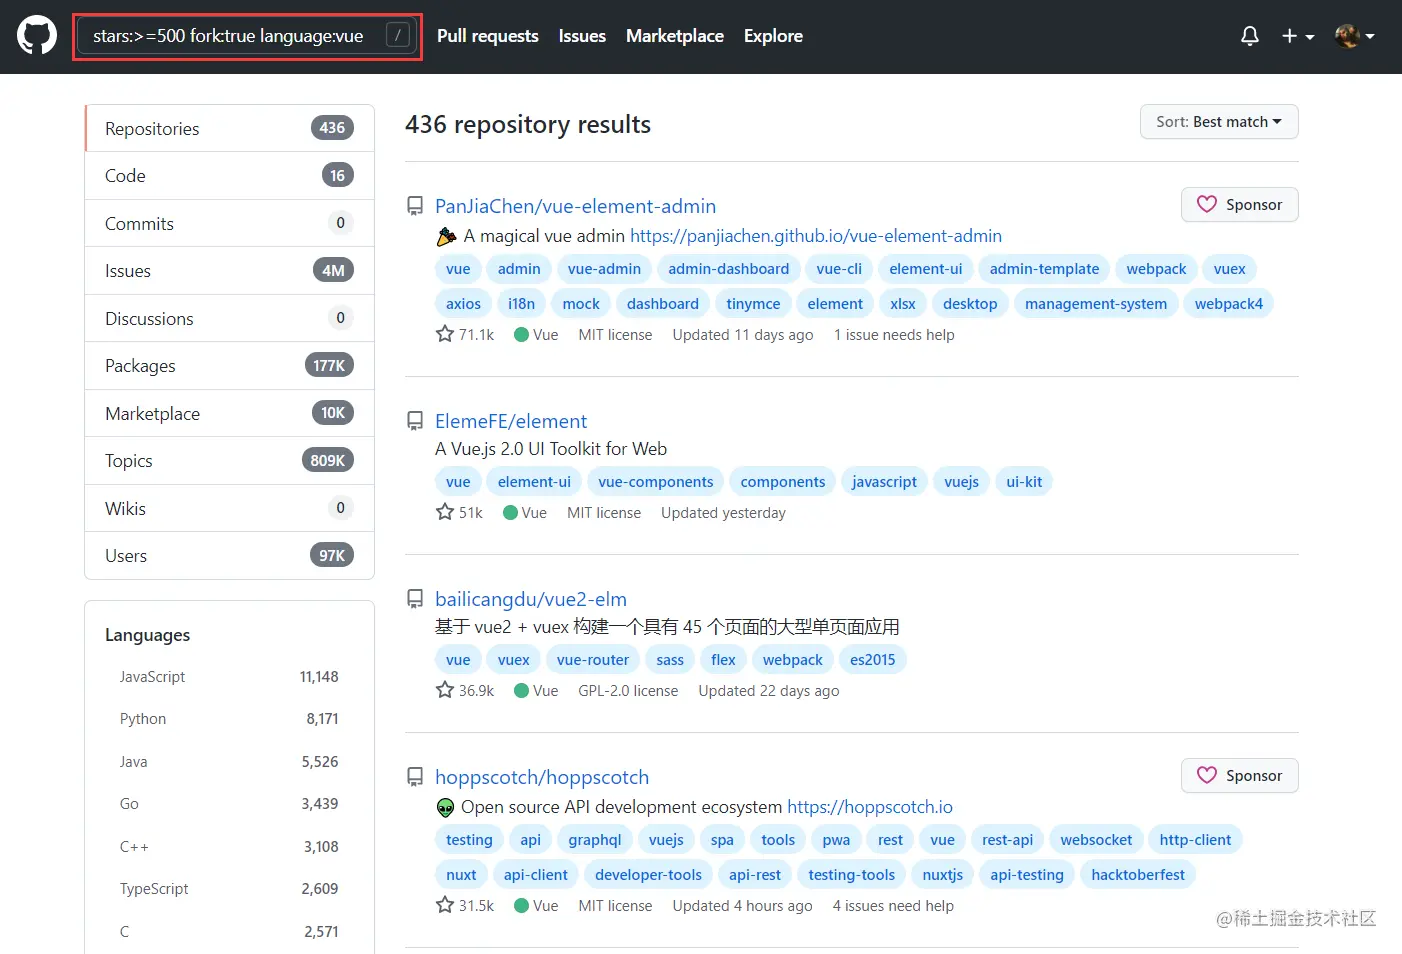This screenshot has height=954, width=1402.
Task: Select the Topics filter in sidebar
Action: [x=230, y=461]
